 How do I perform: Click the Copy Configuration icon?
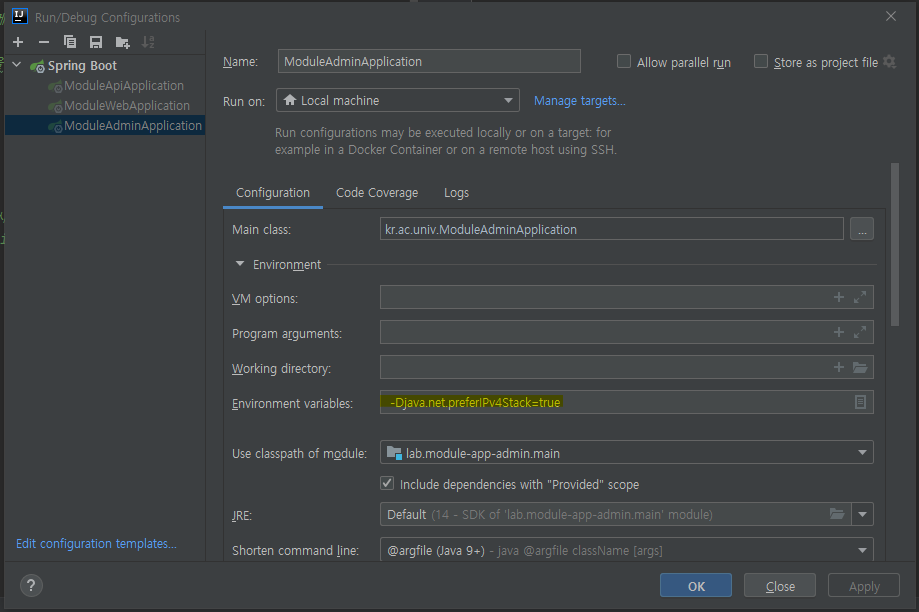pyautogui.click(x=70, y=42)
